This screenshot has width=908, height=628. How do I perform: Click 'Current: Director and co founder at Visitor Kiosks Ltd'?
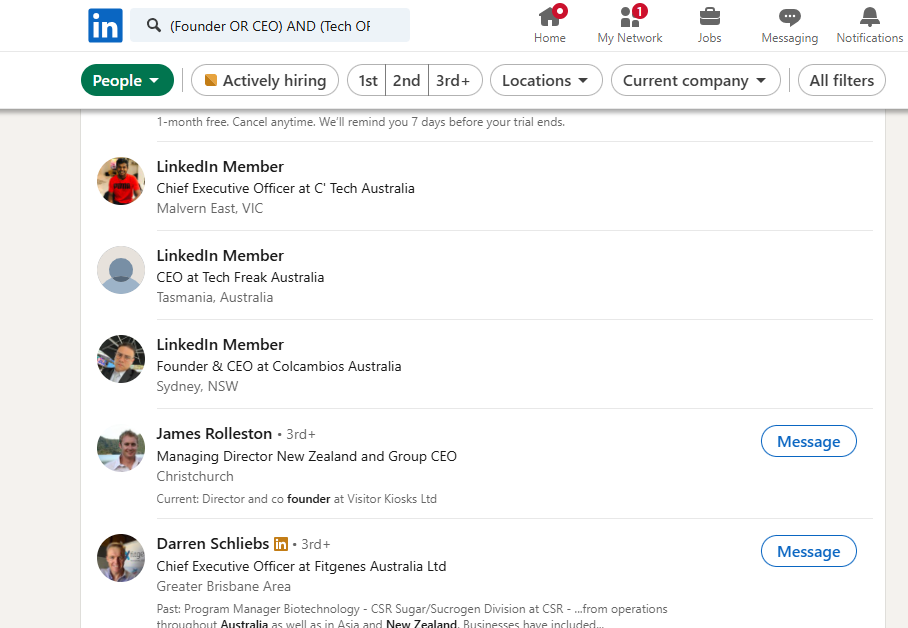coord(296,499)
